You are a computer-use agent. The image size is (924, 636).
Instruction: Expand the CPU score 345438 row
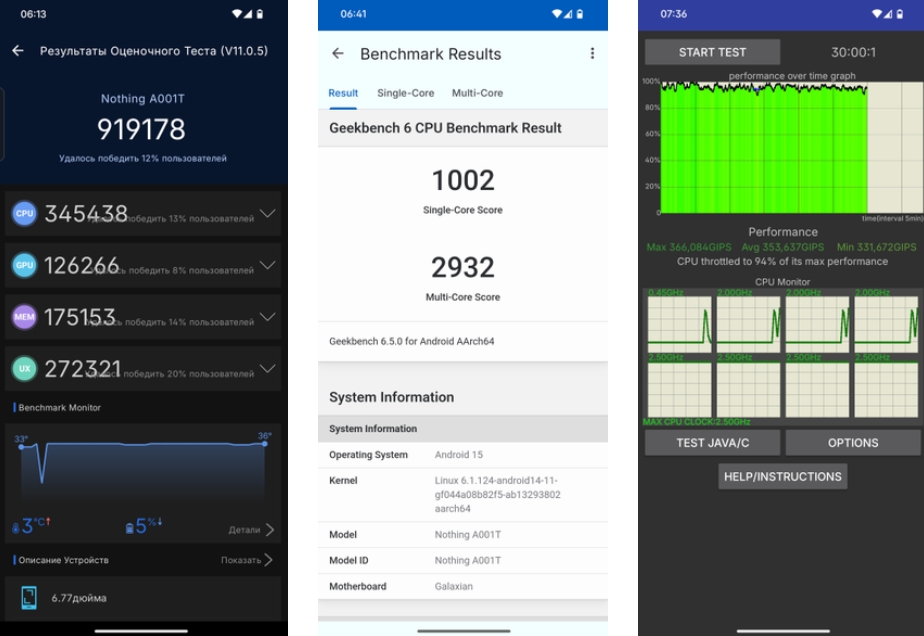point(267,213)
